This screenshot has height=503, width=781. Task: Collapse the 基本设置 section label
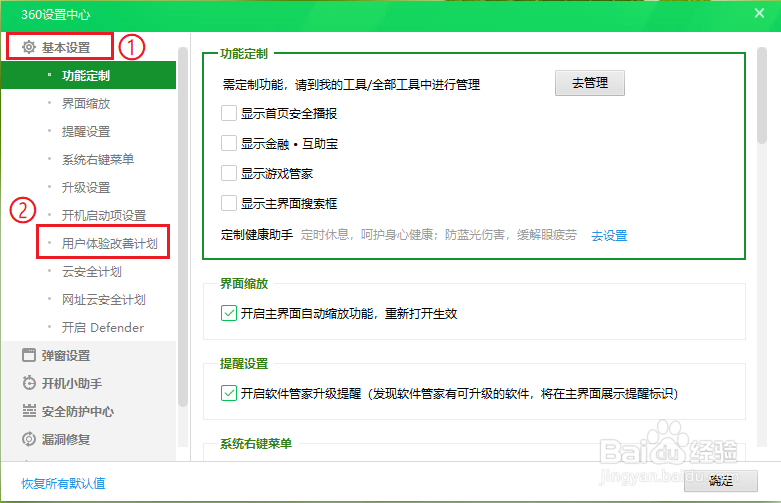[66, 48]
